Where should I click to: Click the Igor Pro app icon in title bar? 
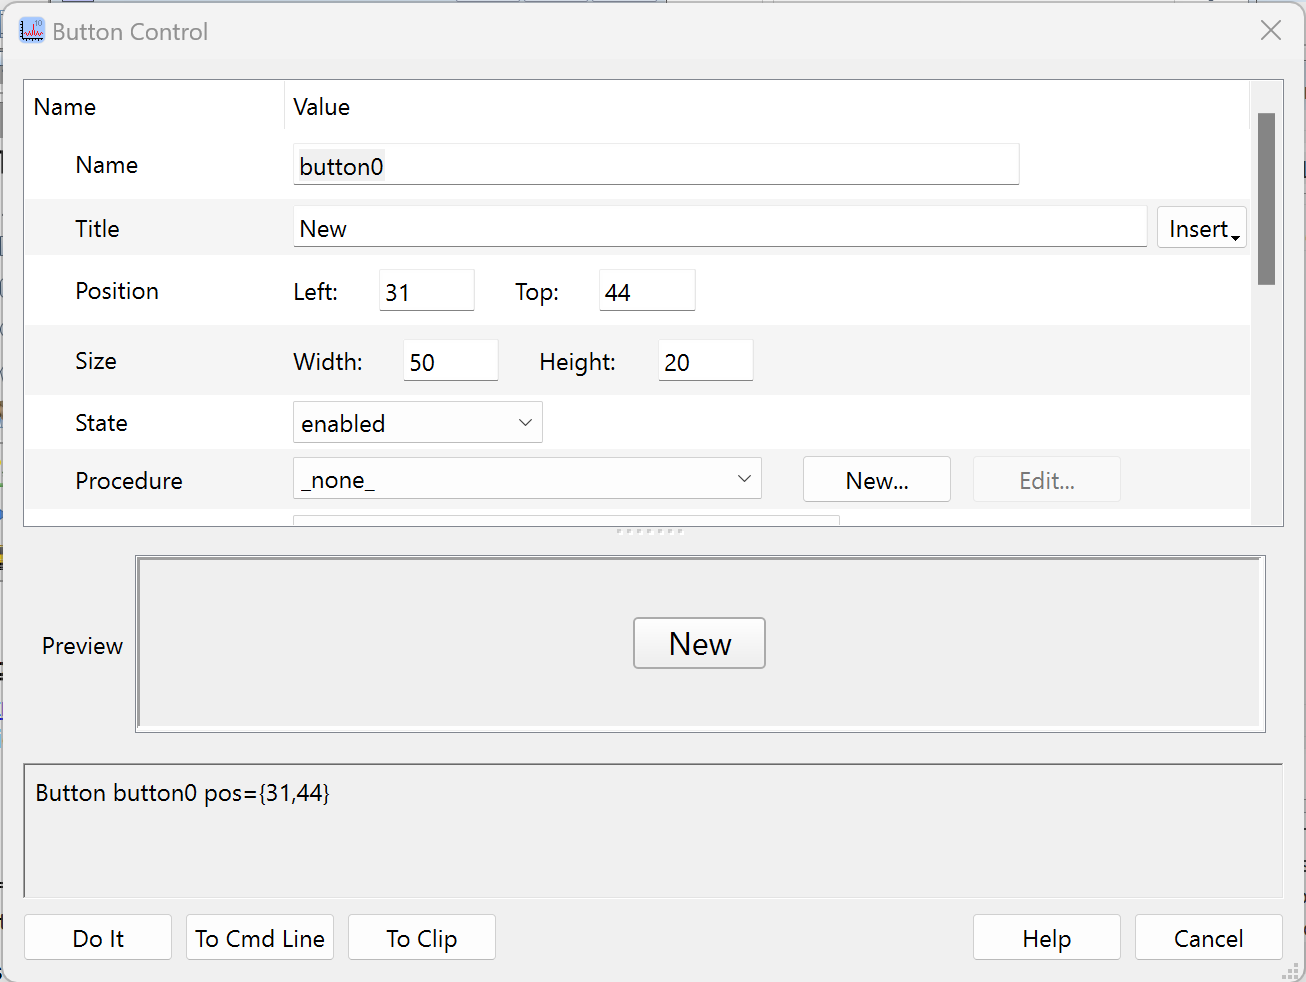[x=32, y=31]
